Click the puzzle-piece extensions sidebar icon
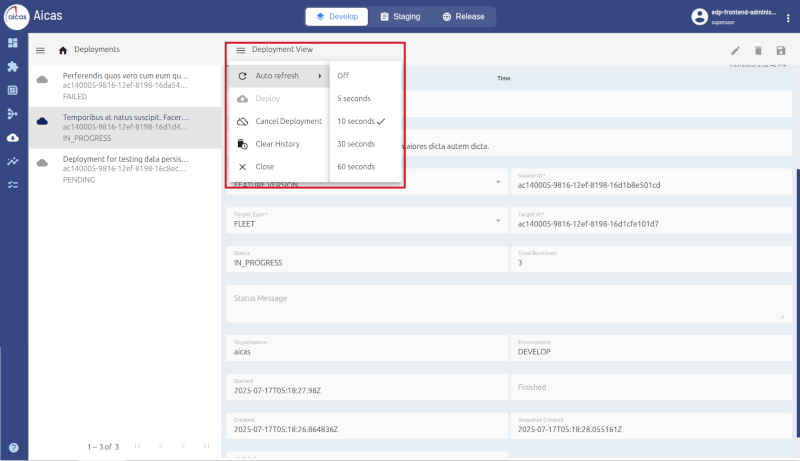This screenshot has width=800, height=461. 13,67
